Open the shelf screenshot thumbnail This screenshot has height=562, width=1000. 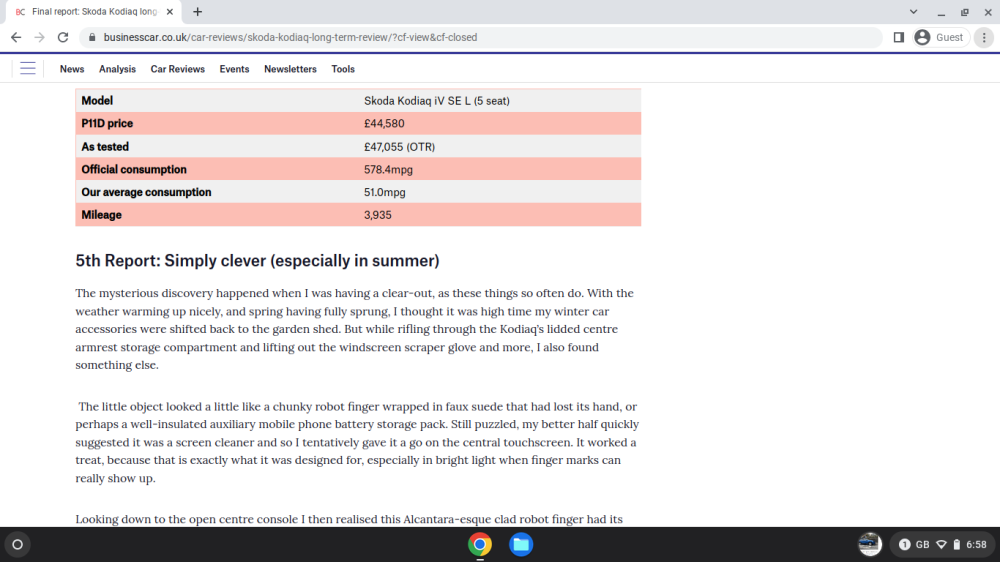(870, 545)
